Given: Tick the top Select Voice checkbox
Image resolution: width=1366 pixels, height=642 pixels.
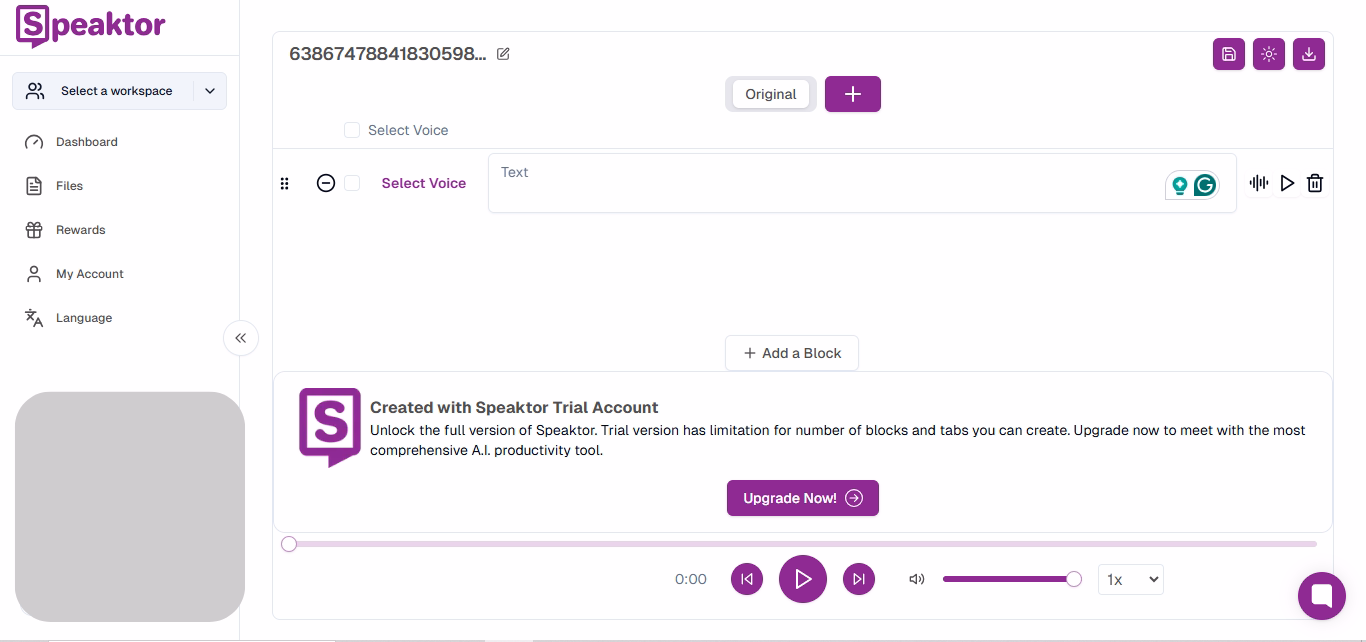Looking at the screenshot, I should [x=352, y=130].
